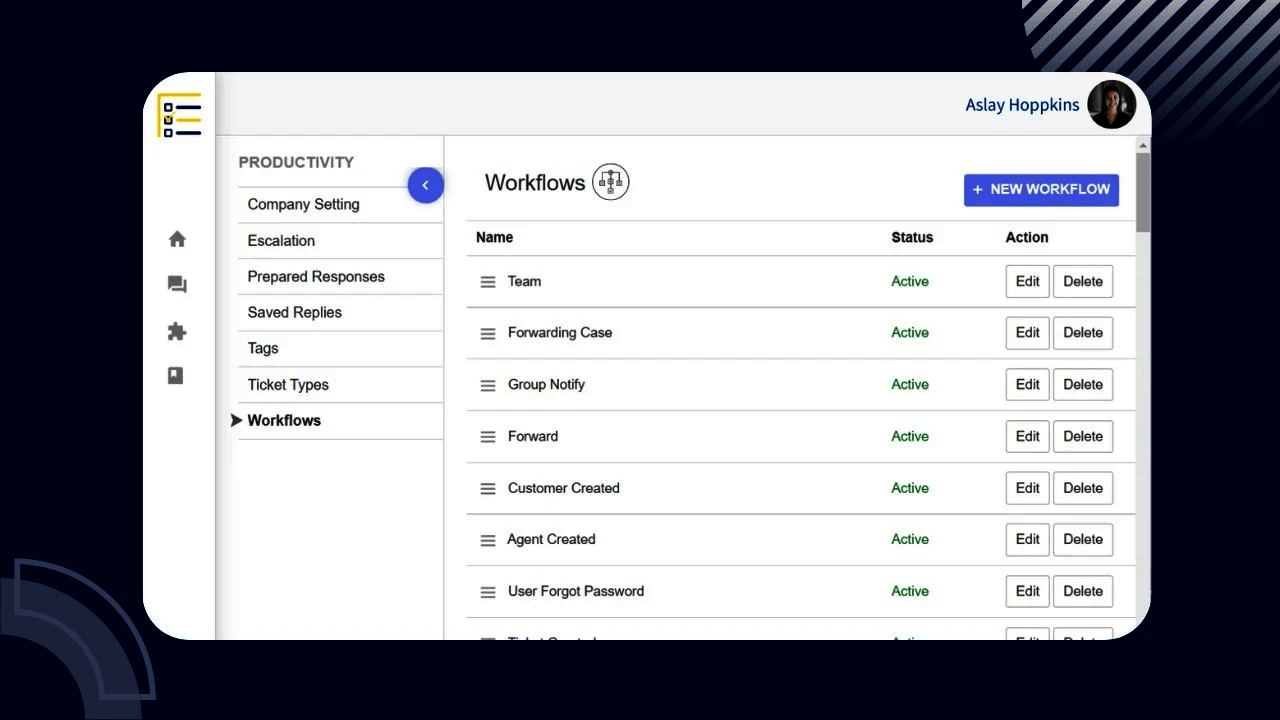Click the drag handle for User Forgot Password

488,592
